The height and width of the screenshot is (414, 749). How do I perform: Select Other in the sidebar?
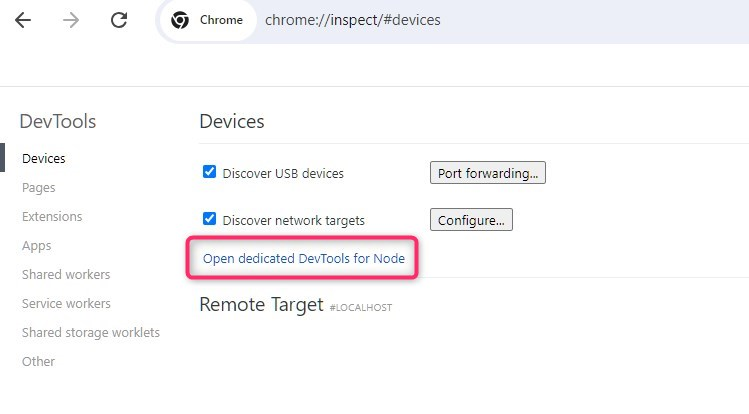pos(39,361)
